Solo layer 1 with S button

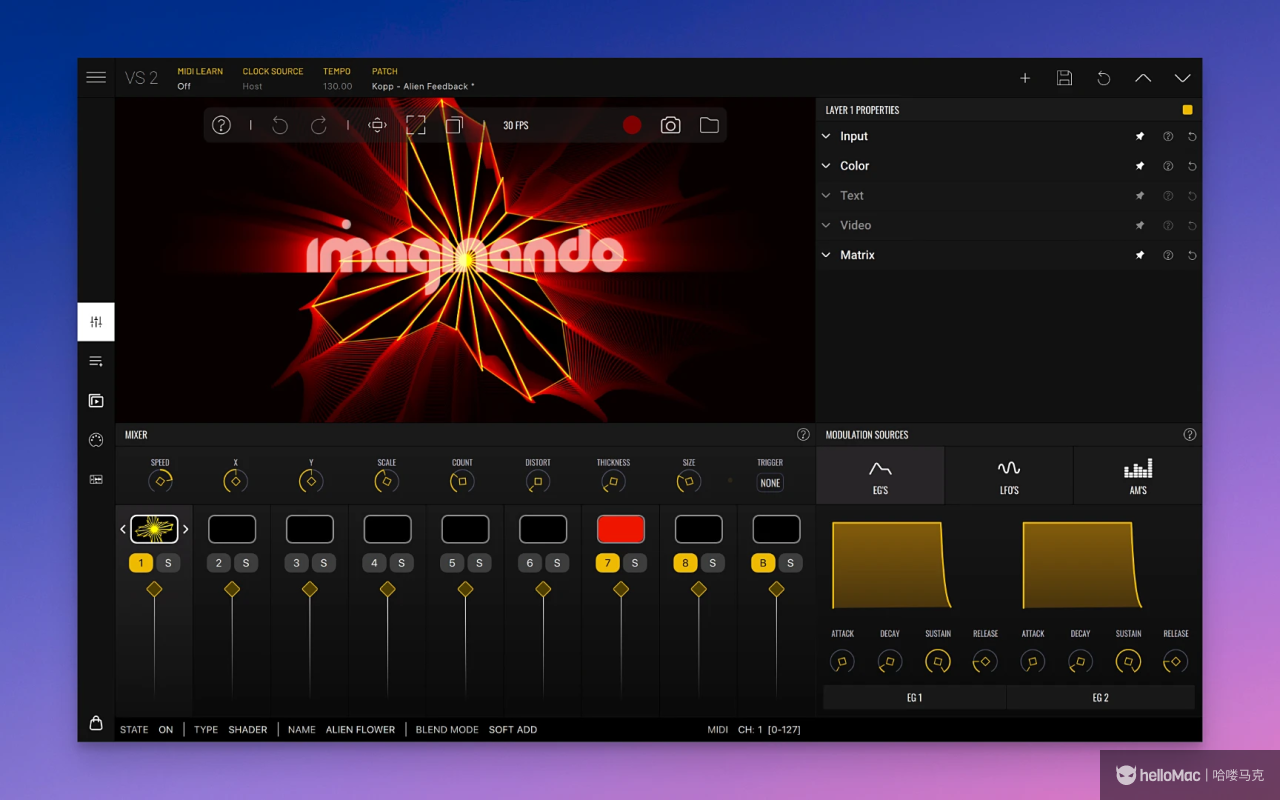click(x=168, y=563)
